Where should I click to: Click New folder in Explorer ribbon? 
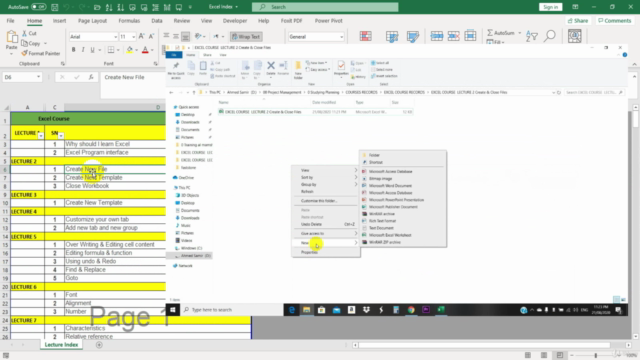pyautogui.click(x=298, y=70)
